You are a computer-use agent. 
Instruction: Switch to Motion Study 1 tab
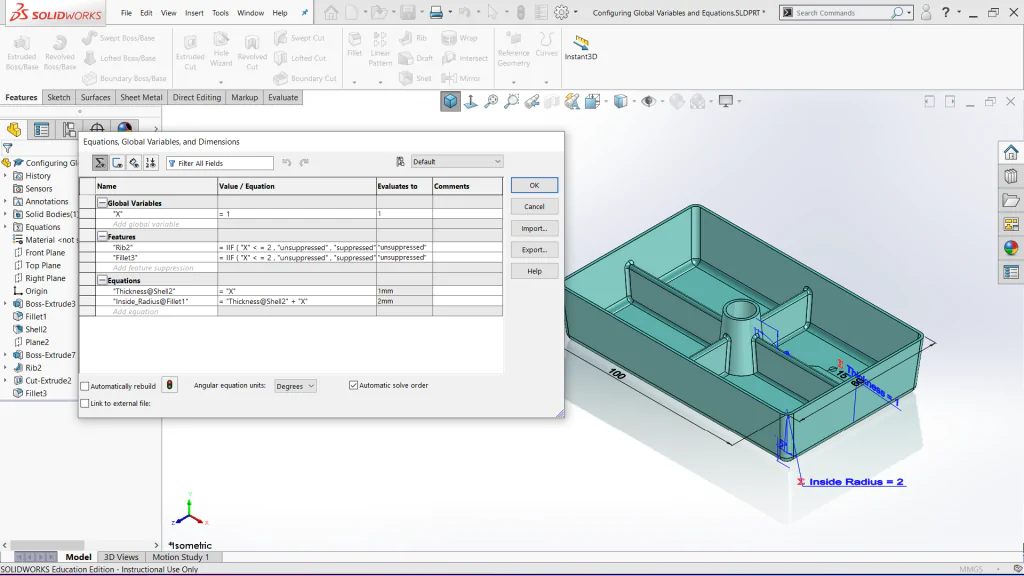point(181,557)
